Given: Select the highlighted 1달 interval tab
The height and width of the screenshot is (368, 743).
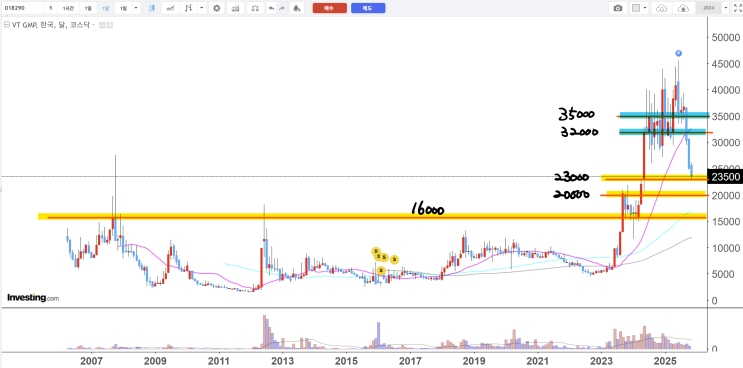Looking at the screenshot, I should tap(106, 8).
